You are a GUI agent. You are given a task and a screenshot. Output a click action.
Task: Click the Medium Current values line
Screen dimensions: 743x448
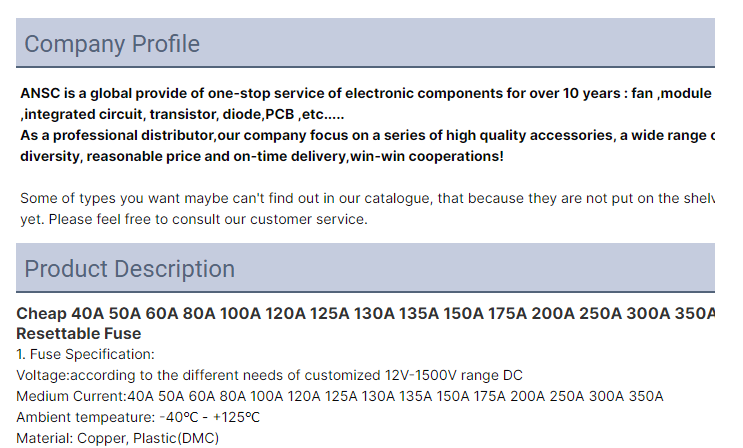coord(340,396)
